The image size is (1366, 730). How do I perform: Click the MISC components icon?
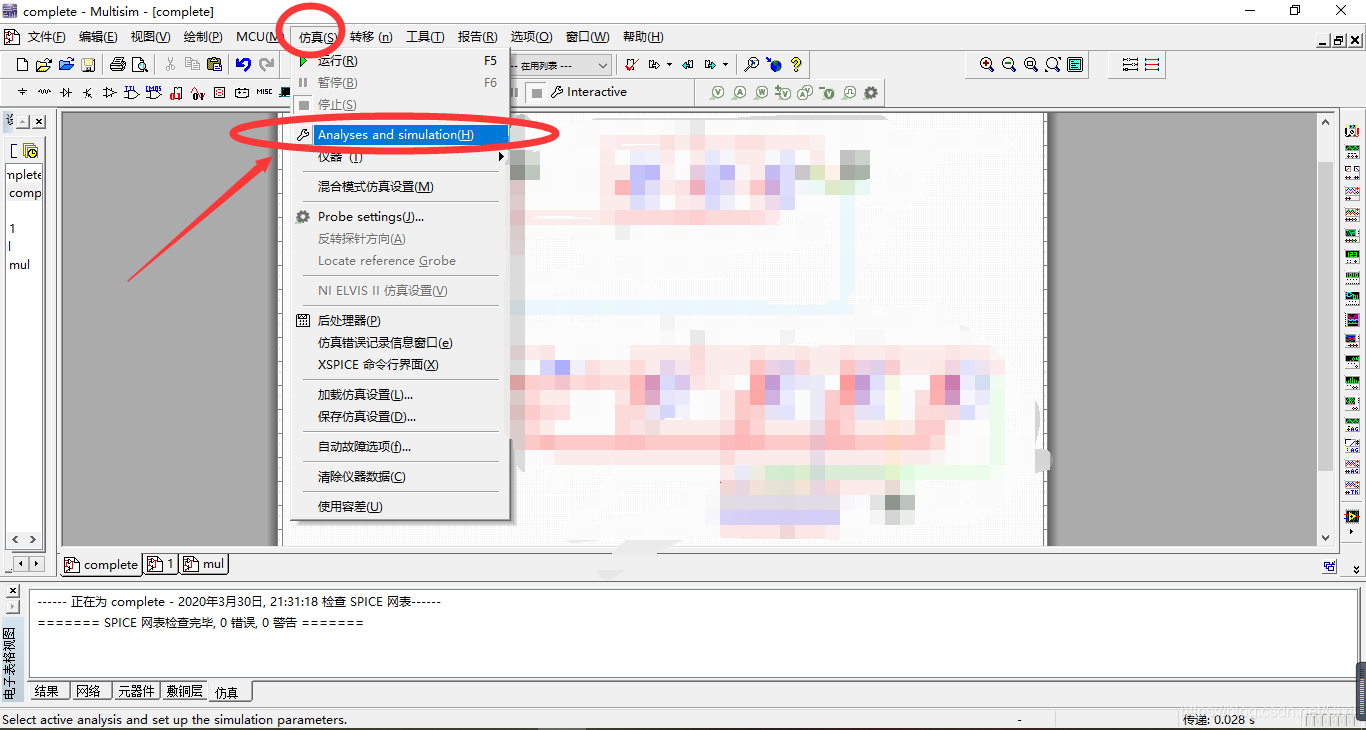264,93
